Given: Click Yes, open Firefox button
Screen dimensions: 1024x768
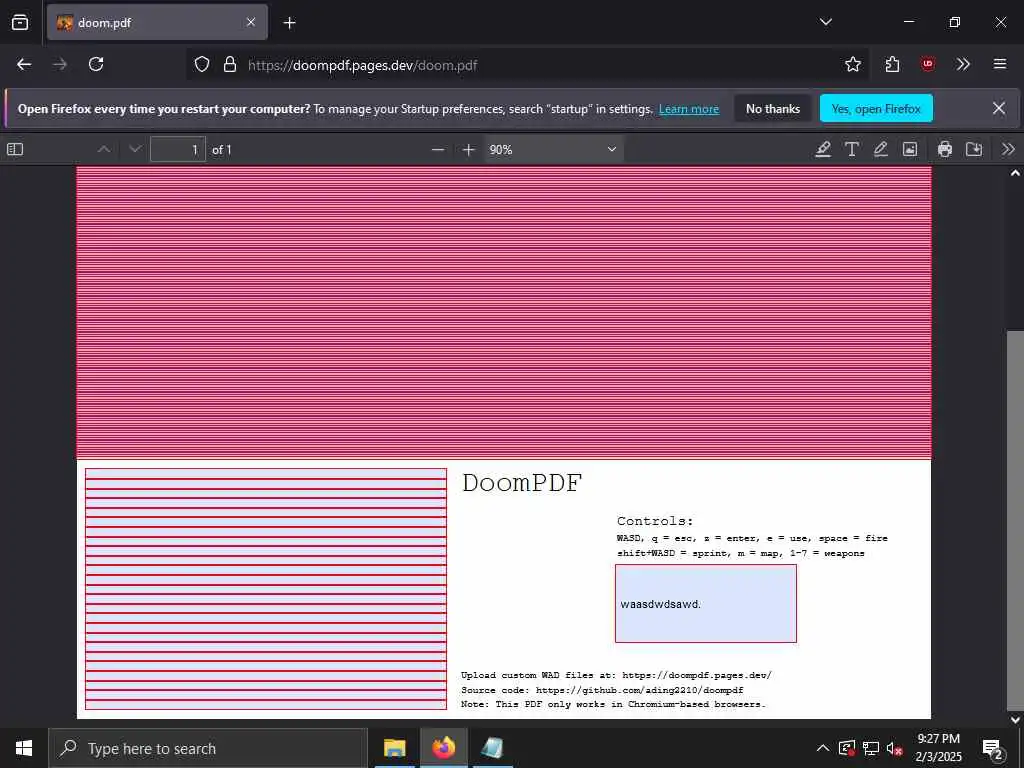Looking at the screenshot, I should pos(876,108).
